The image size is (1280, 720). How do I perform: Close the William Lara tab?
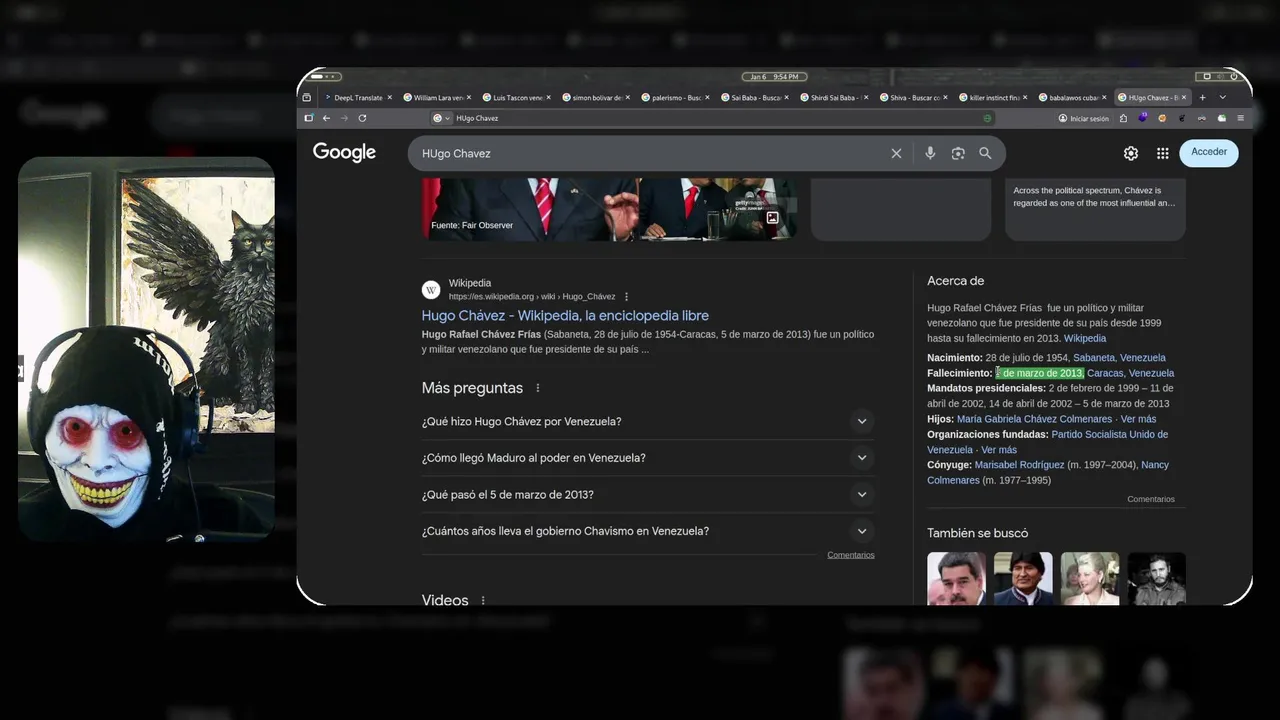(x=469, y=98)
